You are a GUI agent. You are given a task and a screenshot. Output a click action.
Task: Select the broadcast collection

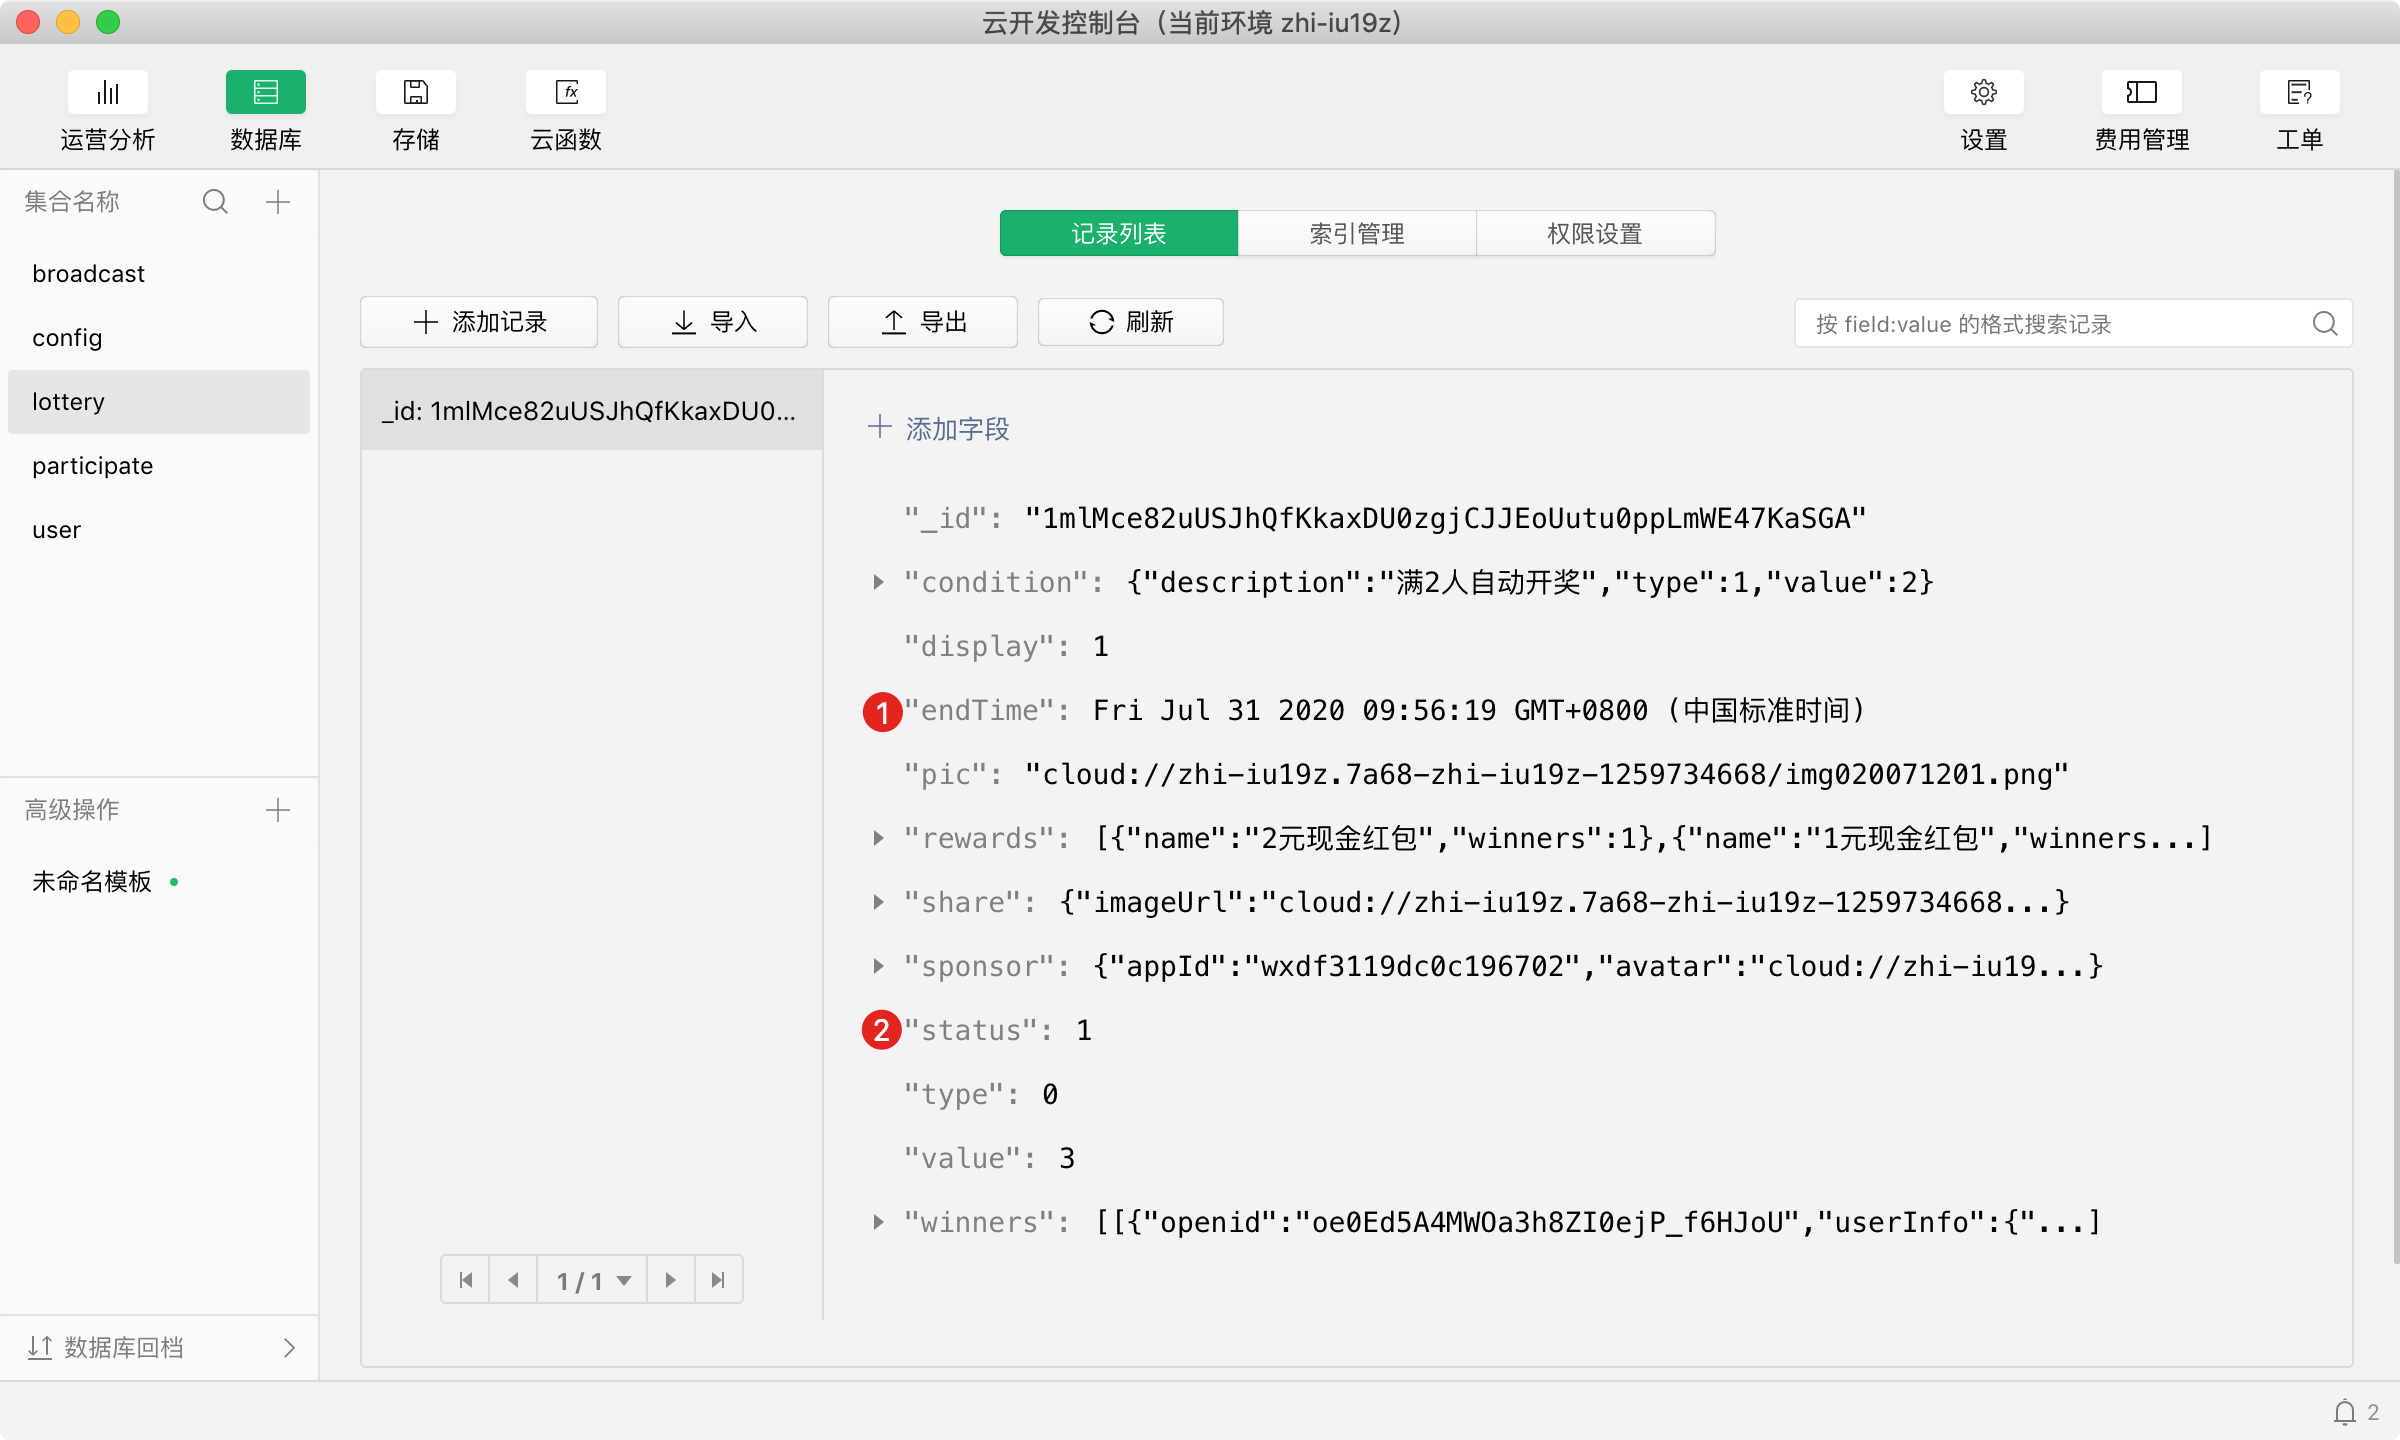[x=159, y=274]
